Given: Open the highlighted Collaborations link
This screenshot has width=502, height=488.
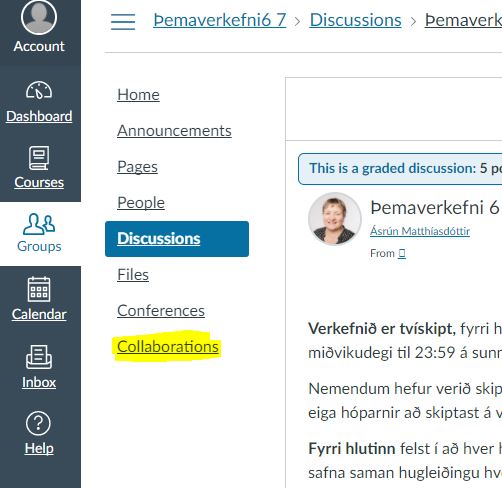Looking at the screenshot, I should coord(168,347).
